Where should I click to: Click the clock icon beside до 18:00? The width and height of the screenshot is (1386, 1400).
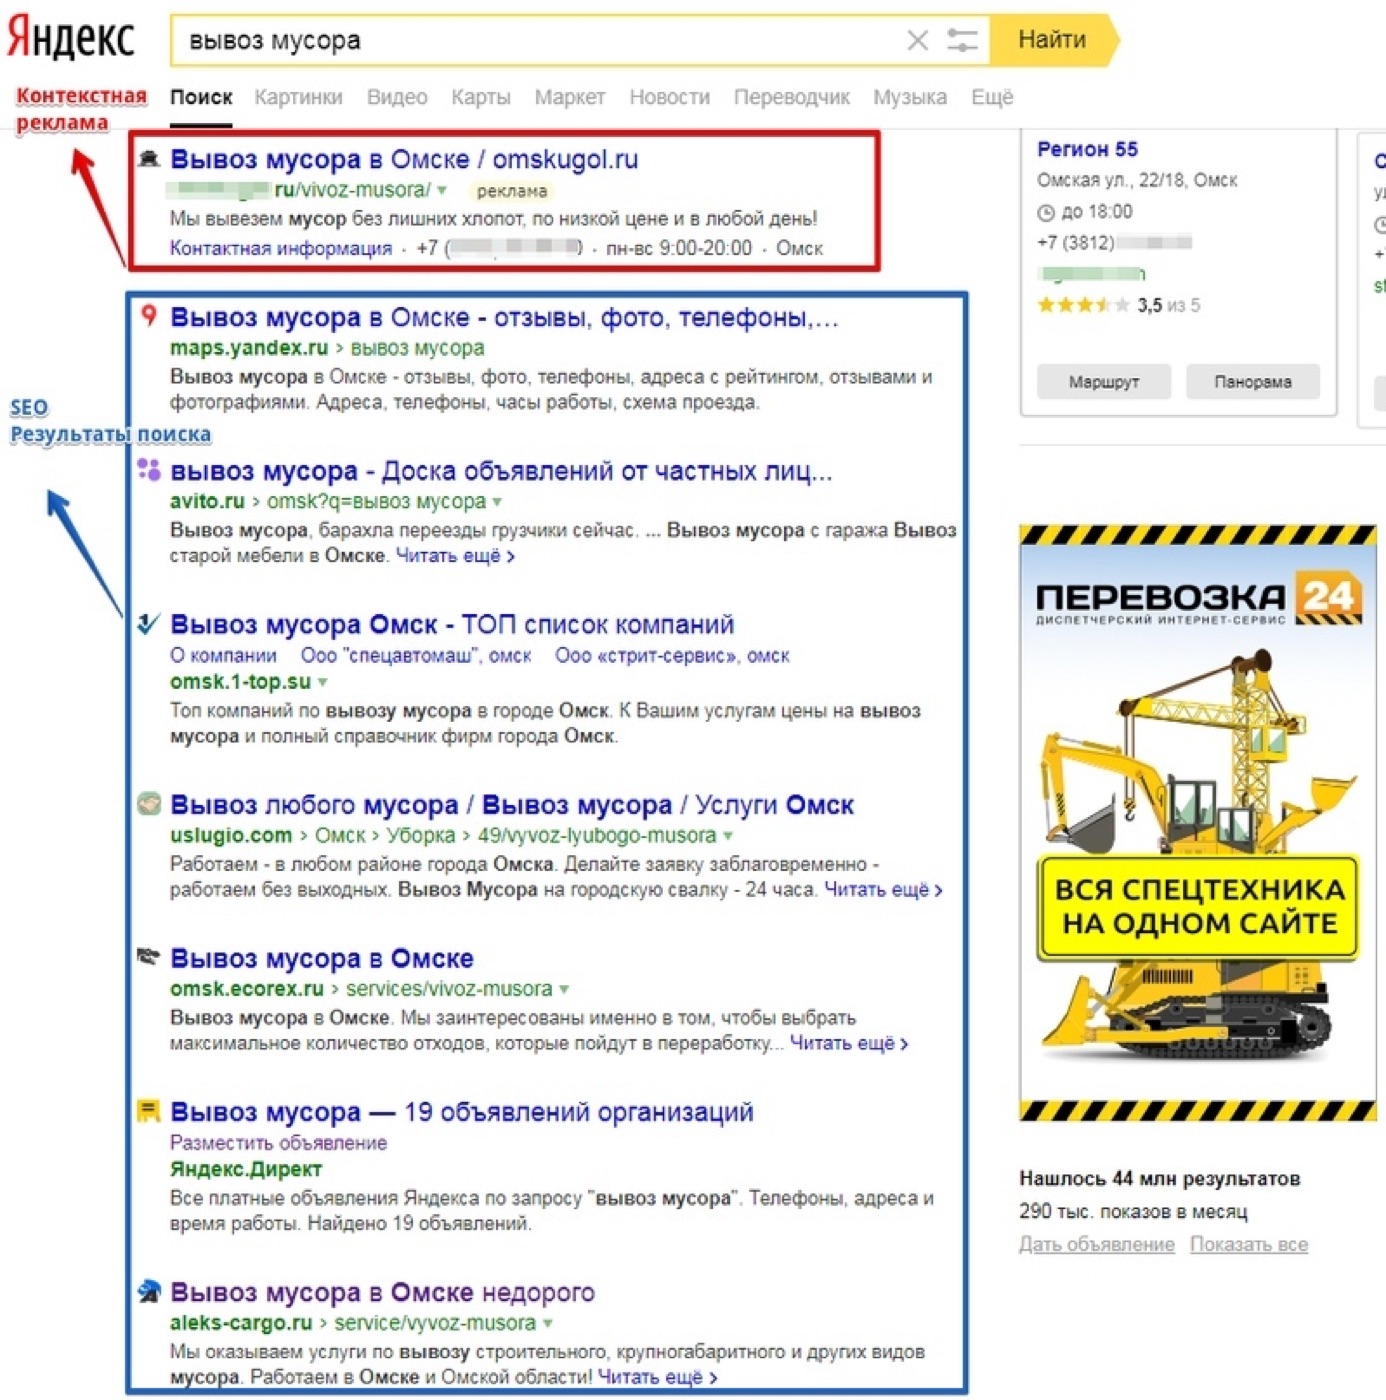[1046, 212]
